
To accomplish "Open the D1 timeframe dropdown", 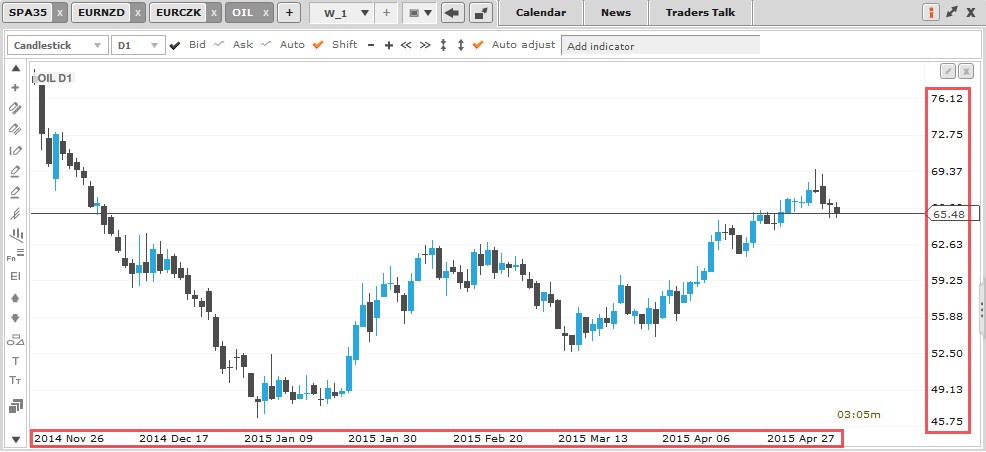I will [x=137, y=45].
